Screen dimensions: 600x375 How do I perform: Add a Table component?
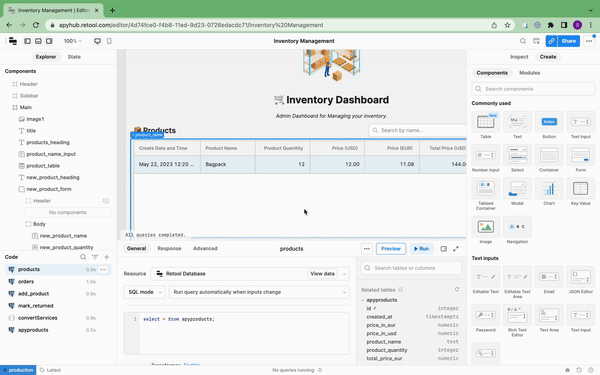tap(486, 125)
